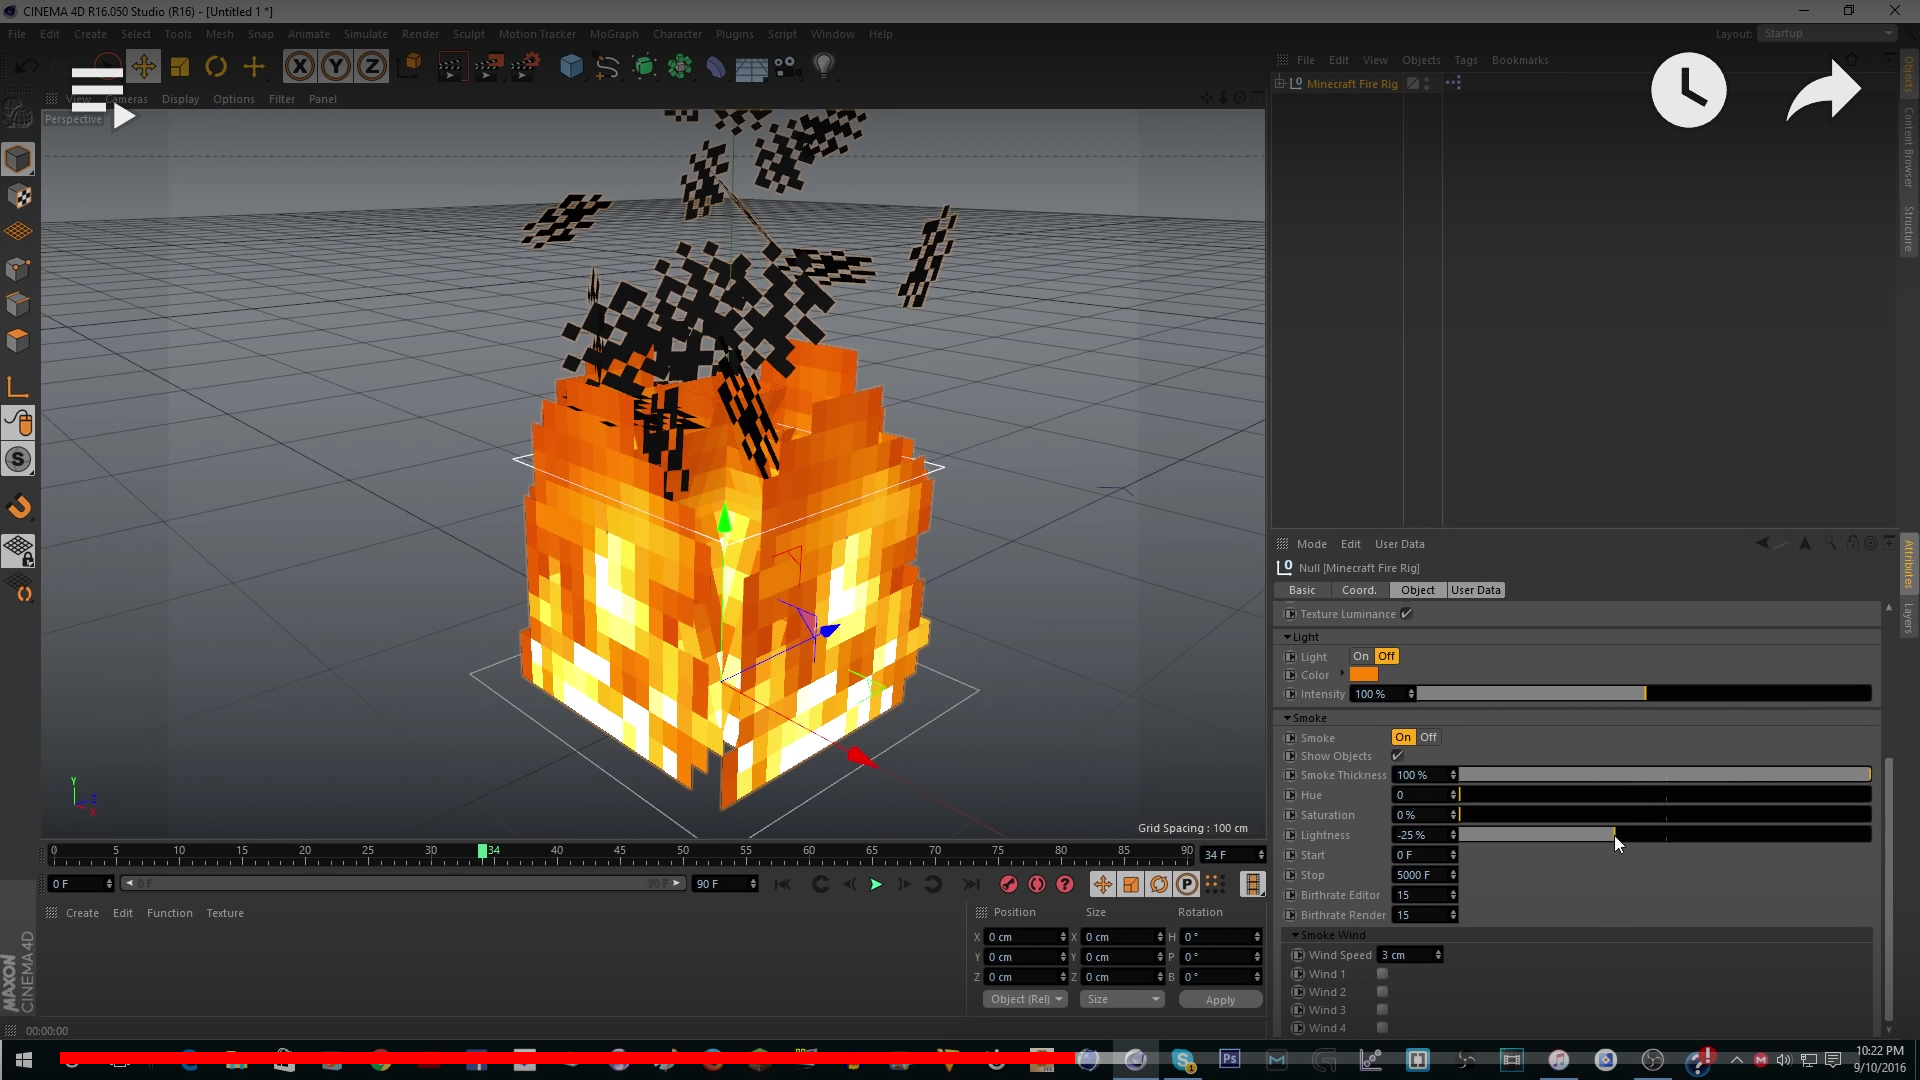Select the Rotate tool in top toolbar
This screenshot has height=1080, width=1920.
point(216,67)
